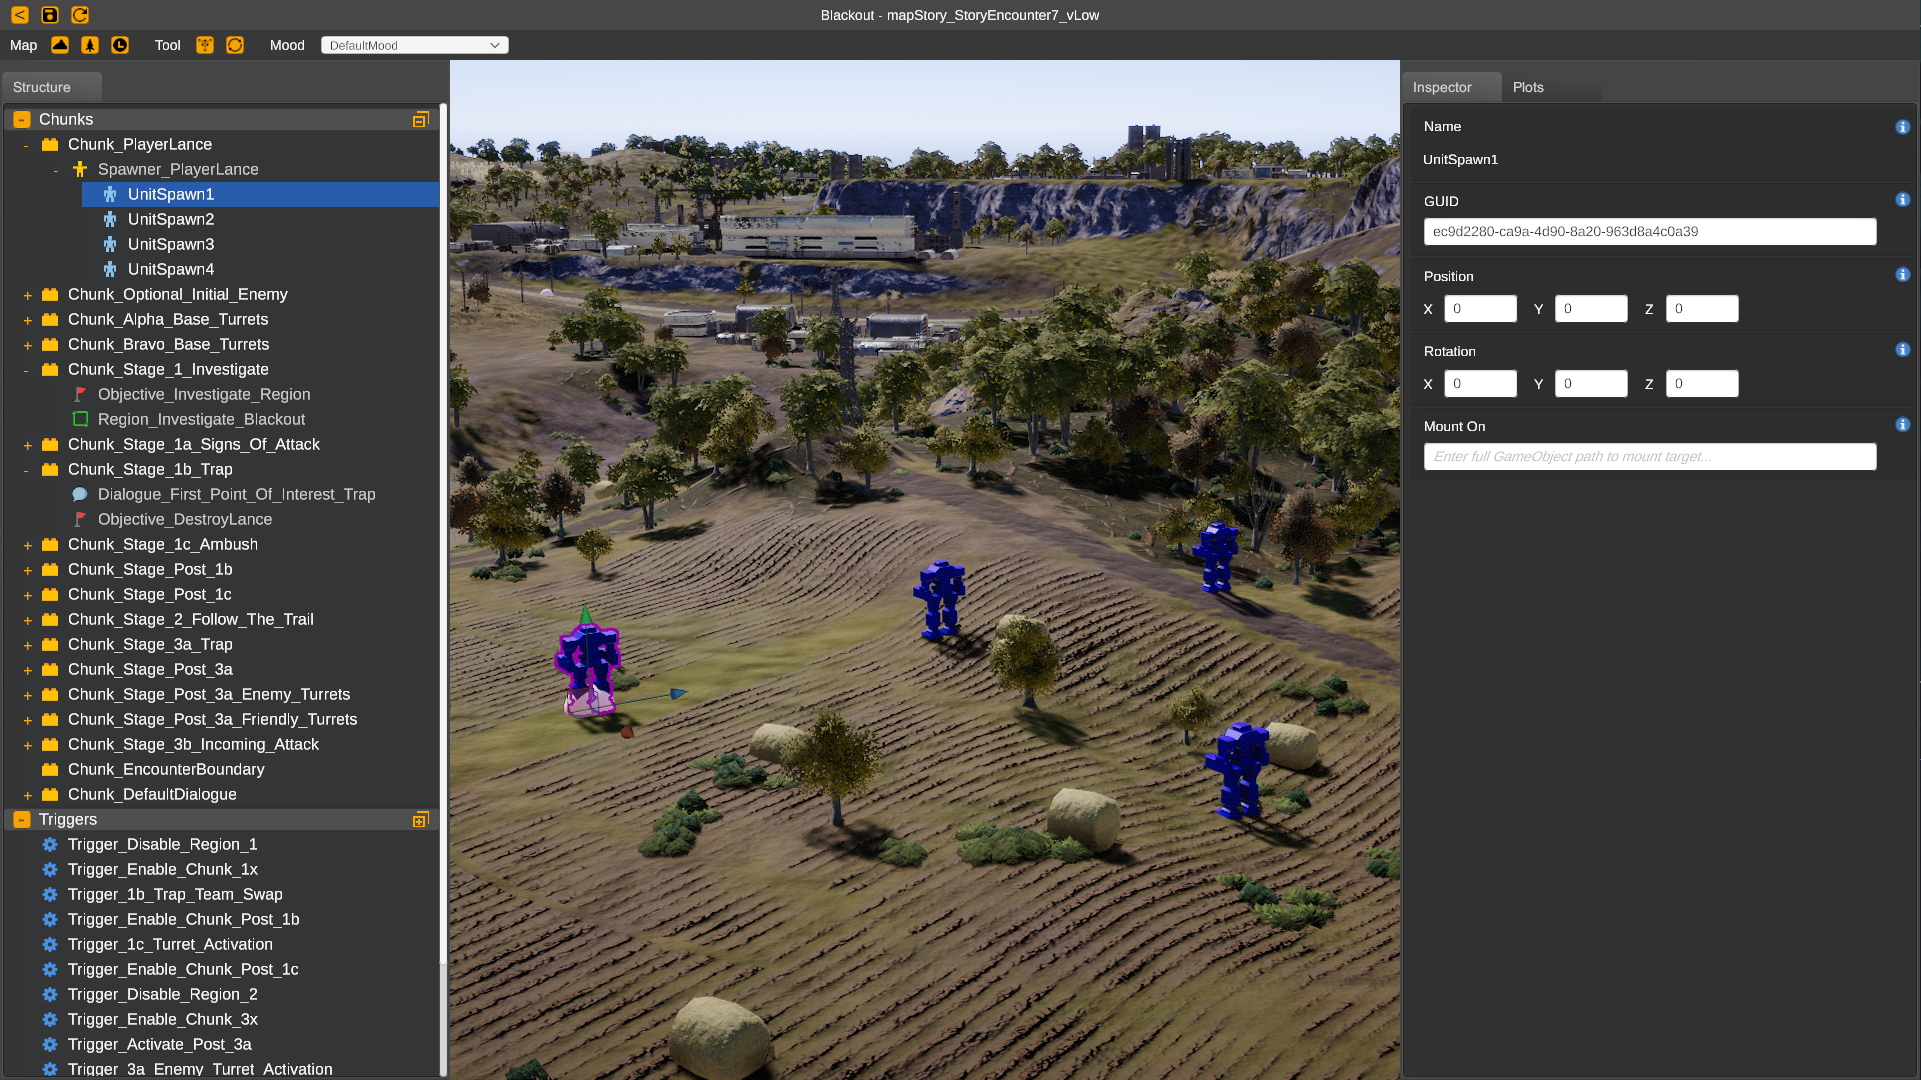Click the info icon beside Name
Image resolution: width=1921 pixels, height=1080 pixels.
(x=1902, y=127)
